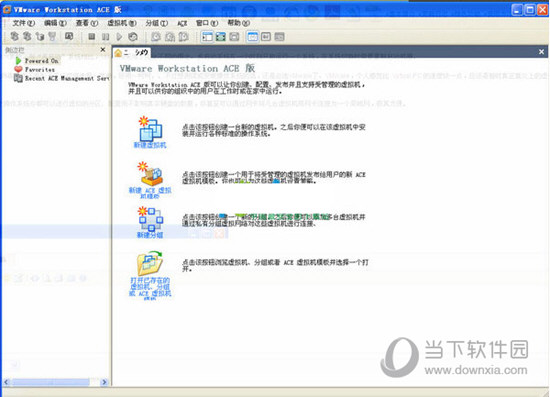550x397 pixels.
Task: Click the 新建虚拟机 link text
Action: tap(150, 145)
